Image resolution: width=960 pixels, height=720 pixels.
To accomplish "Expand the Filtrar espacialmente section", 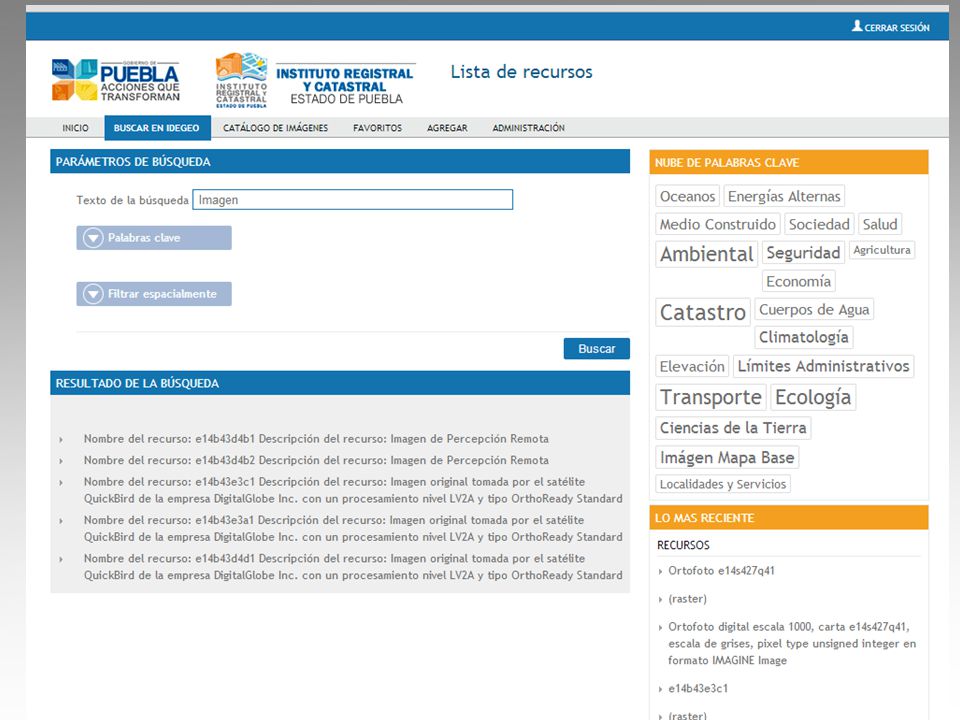I will 154,294.
